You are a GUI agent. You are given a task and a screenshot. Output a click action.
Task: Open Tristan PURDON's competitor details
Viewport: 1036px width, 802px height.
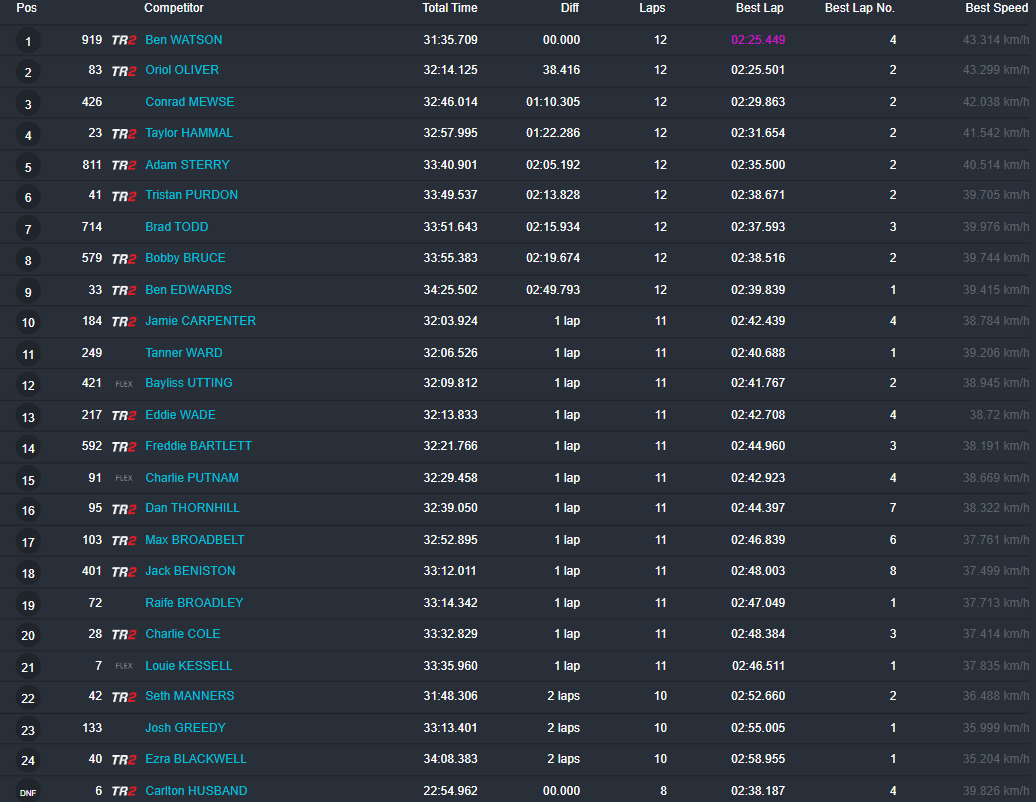[191, 196]
